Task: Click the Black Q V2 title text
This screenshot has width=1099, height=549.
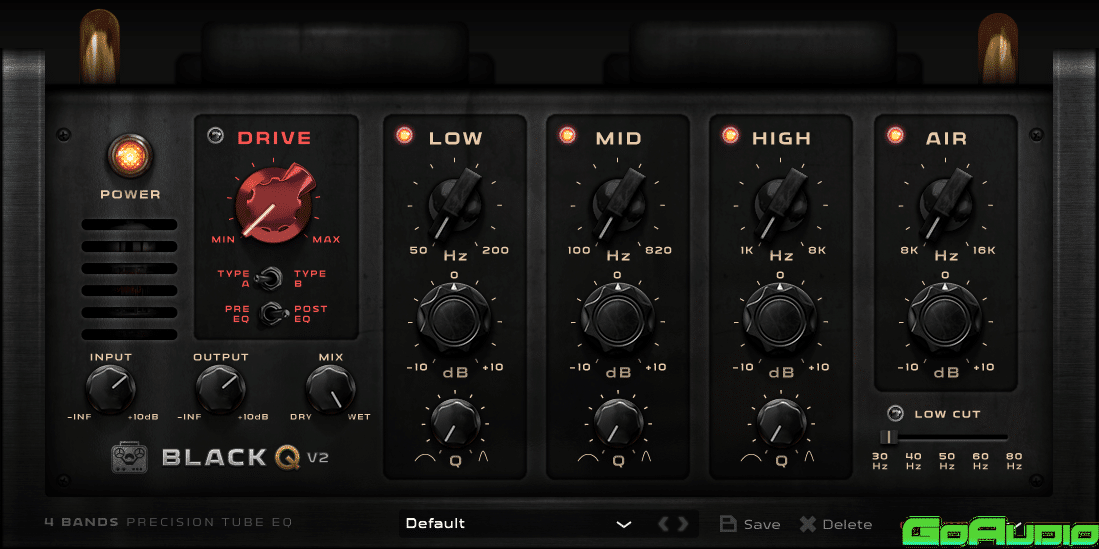Action: pyautogui.click(x=245, y=459)
